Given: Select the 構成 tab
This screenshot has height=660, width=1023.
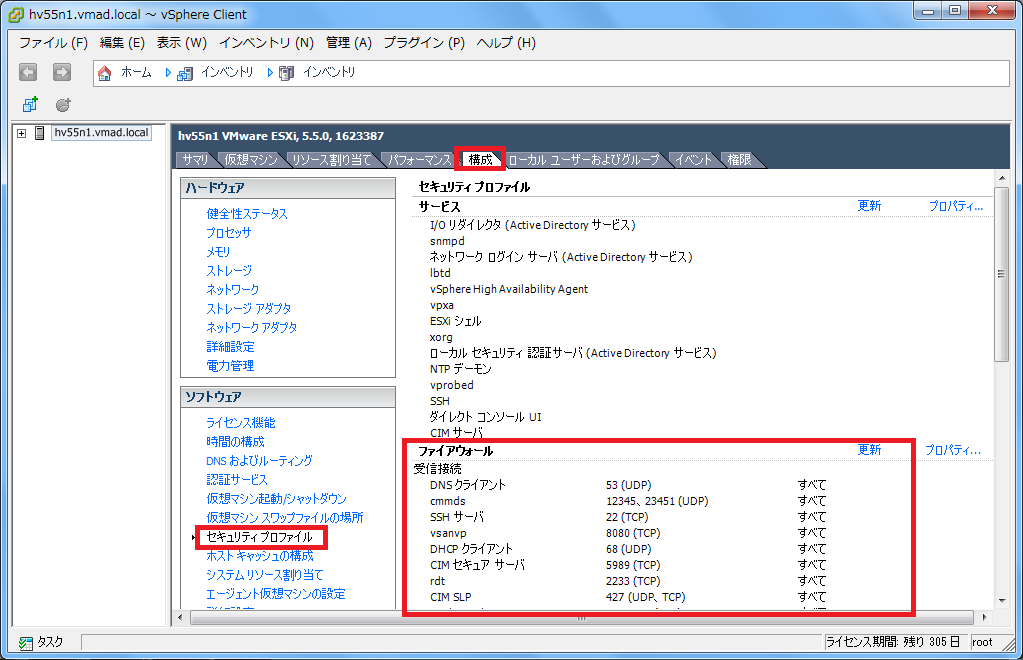Looking at the screenshot, I should click(480, 160).
